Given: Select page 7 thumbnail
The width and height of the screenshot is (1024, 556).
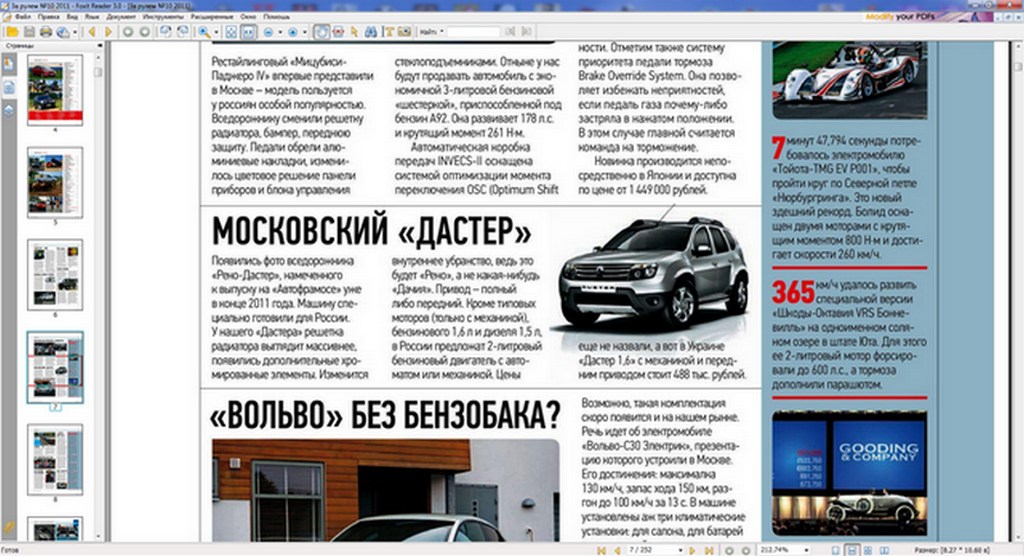Looking at the screenshot, I should pos(55,367).
